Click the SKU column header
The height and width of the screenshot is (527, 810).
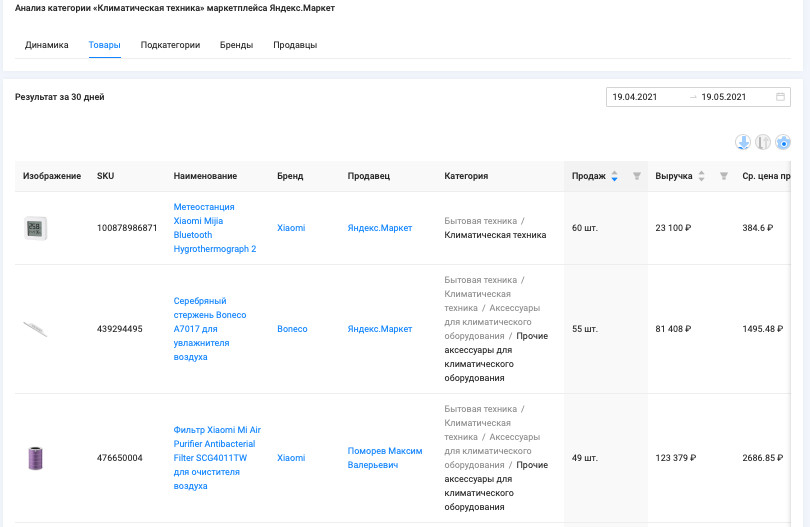tap(105, 176)
